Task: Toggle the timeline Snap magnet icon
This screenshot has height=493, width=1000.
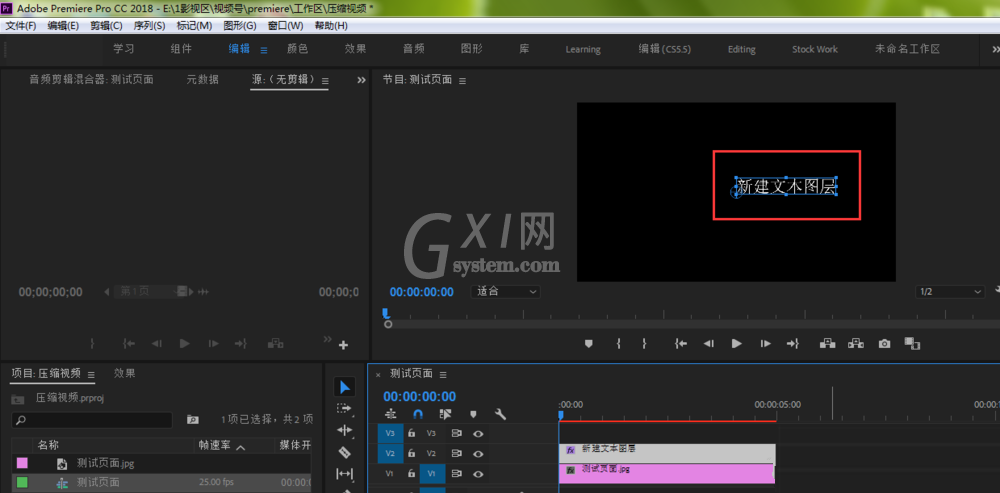Action: (418, 415)
